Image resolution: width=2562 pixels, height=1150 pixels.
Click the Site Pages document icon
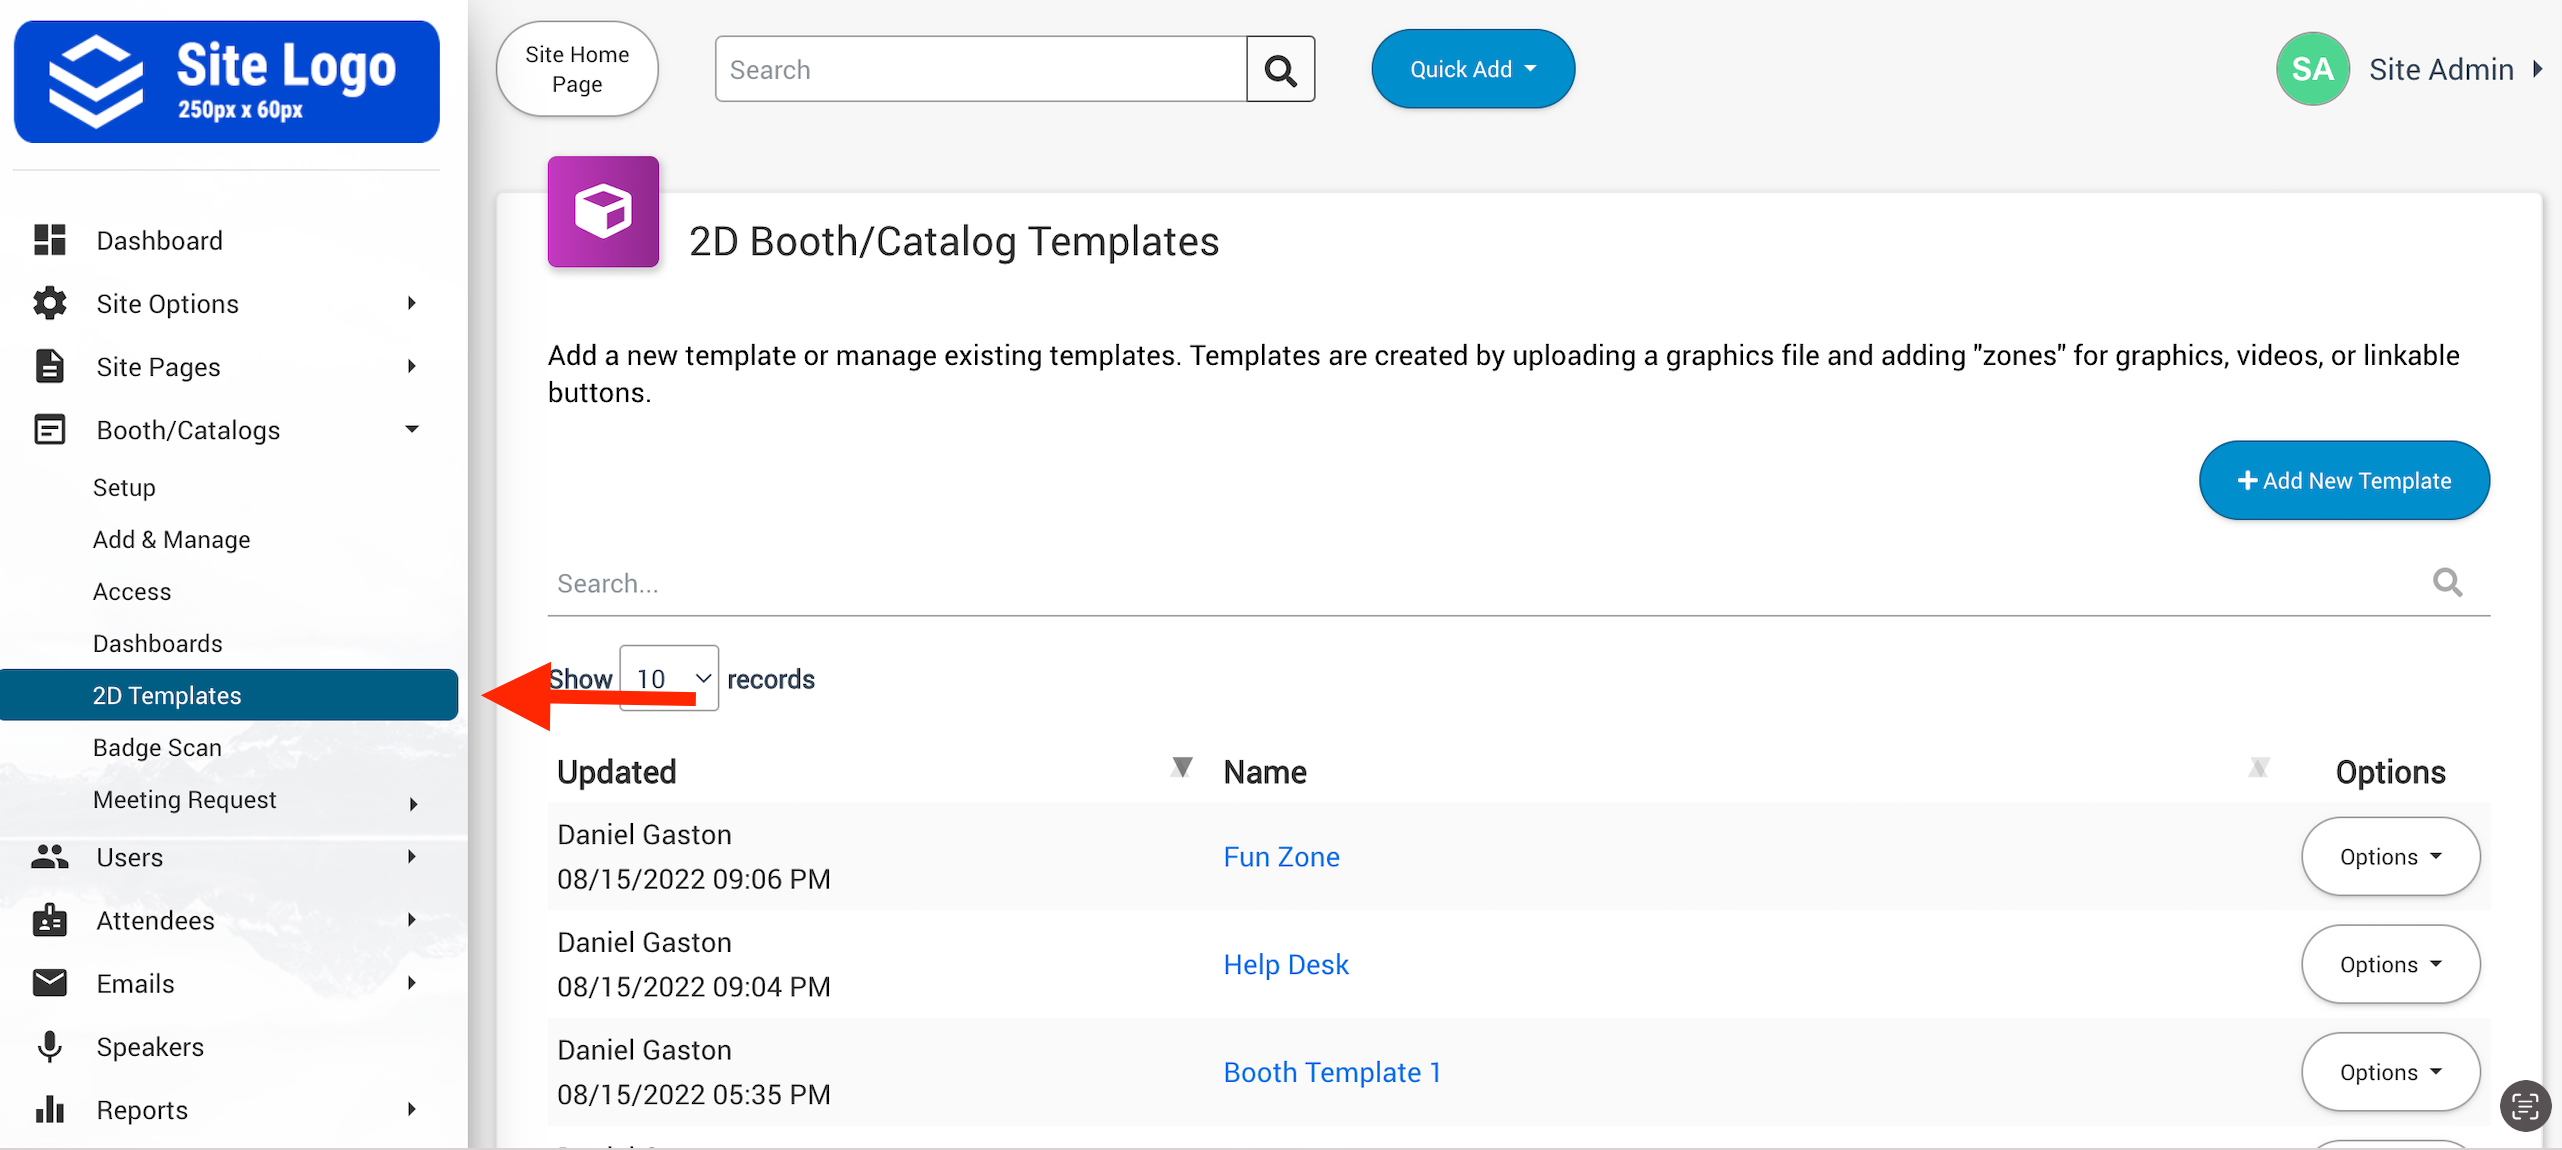(50, 366)
